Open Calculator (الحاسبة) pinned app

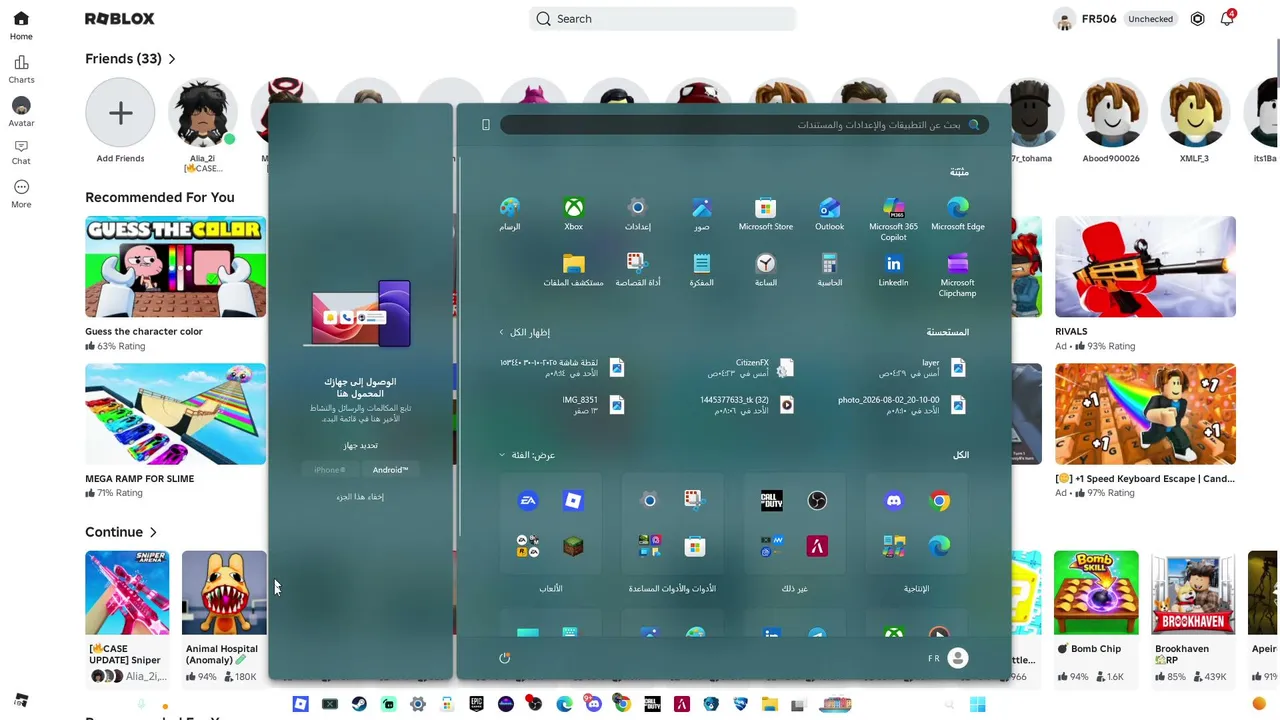coord(829,270)
